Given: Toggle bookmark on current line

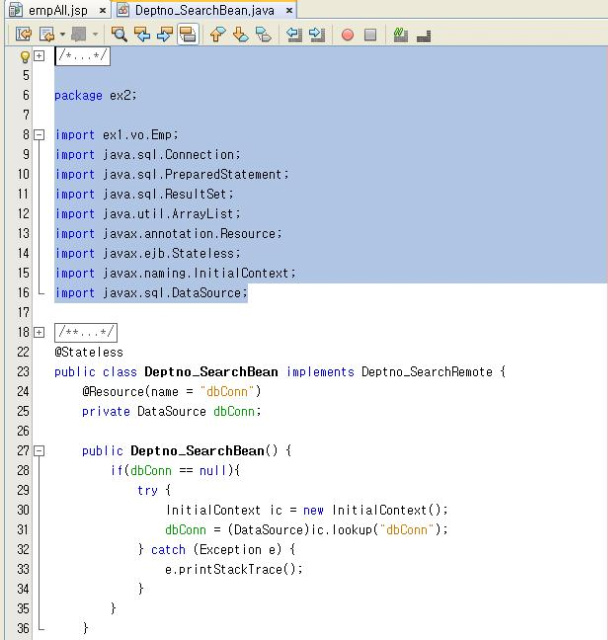Looking at the screenshot, I should coord(263,35).
